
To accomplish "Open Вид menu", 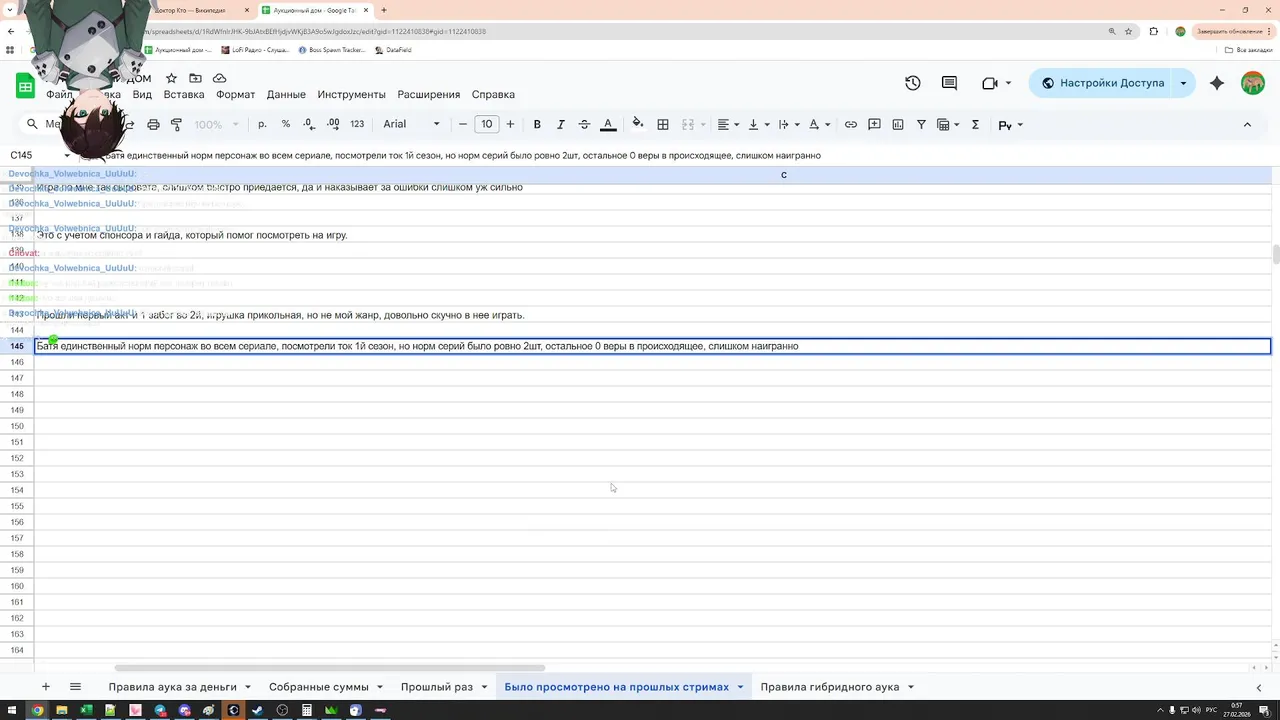I will pos(142,94).
